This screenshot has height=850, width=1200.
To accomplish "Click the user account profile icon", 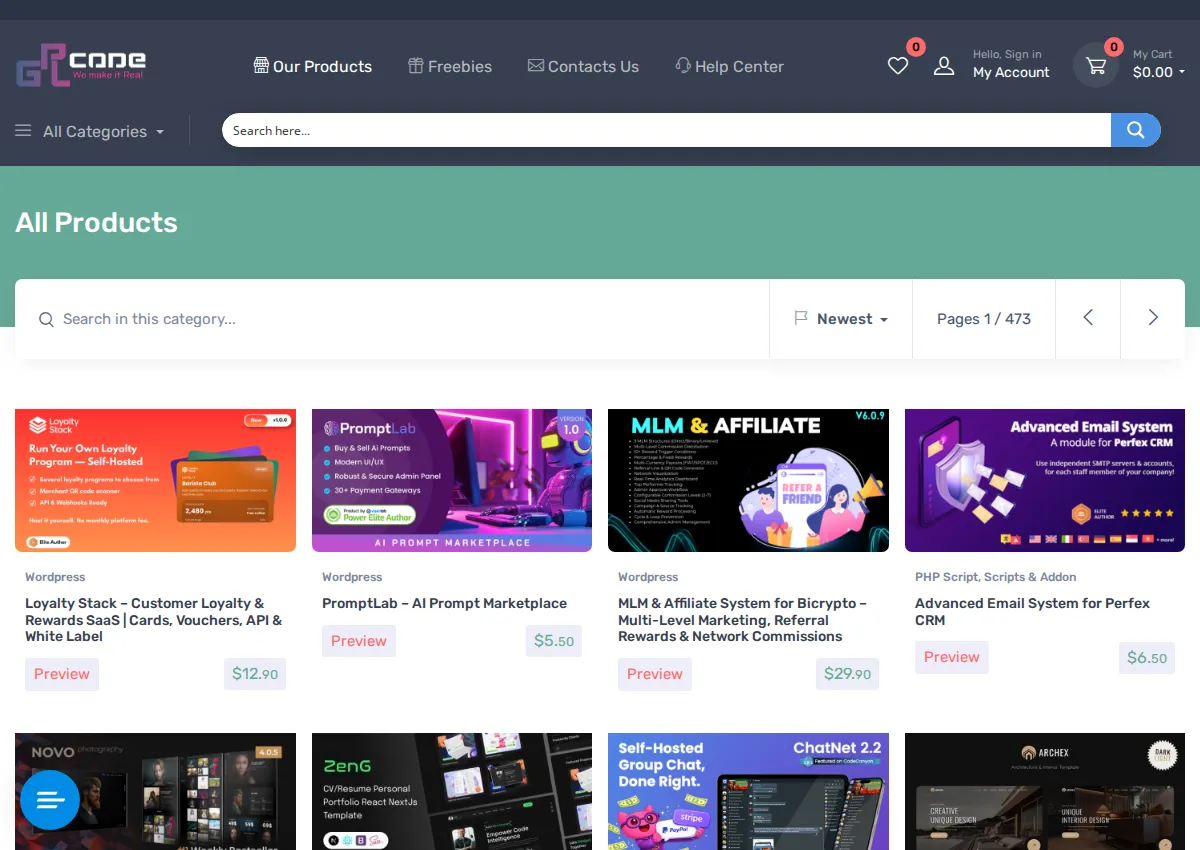I will point(944,66).
